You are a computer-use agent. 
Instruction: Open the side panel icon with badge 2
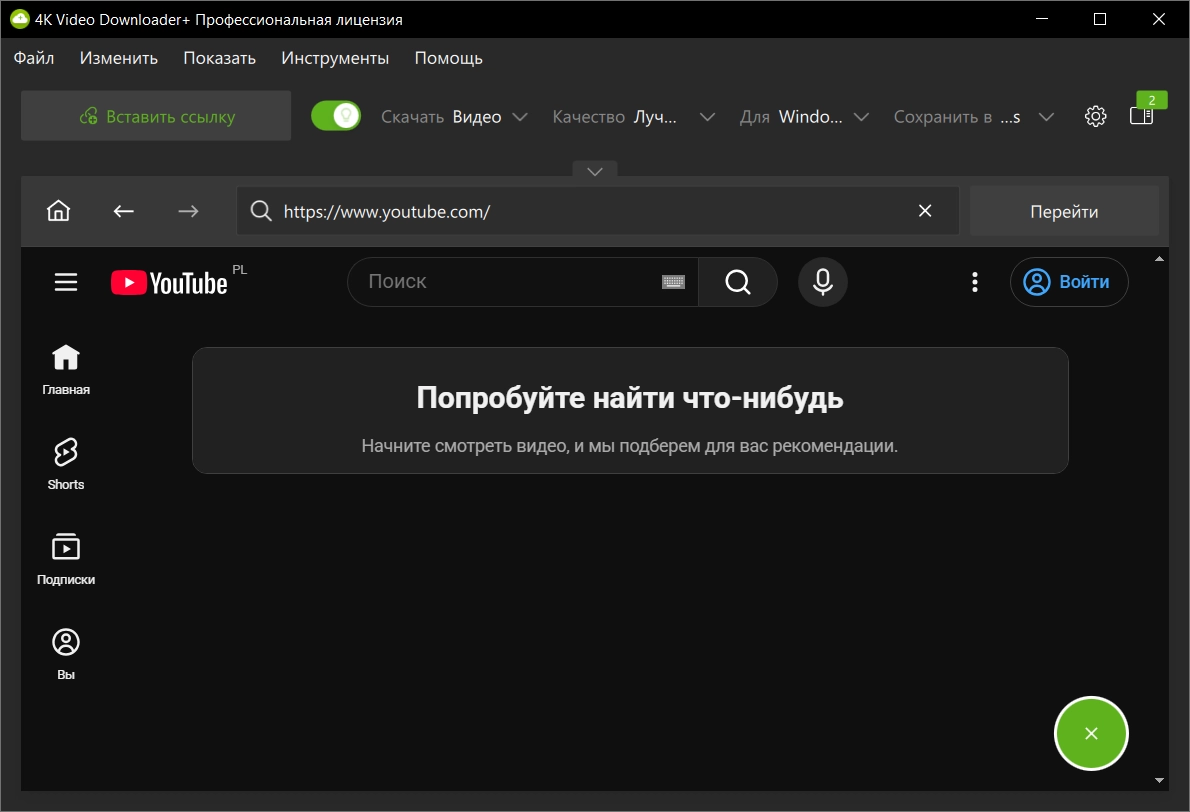click(1141, 116)
